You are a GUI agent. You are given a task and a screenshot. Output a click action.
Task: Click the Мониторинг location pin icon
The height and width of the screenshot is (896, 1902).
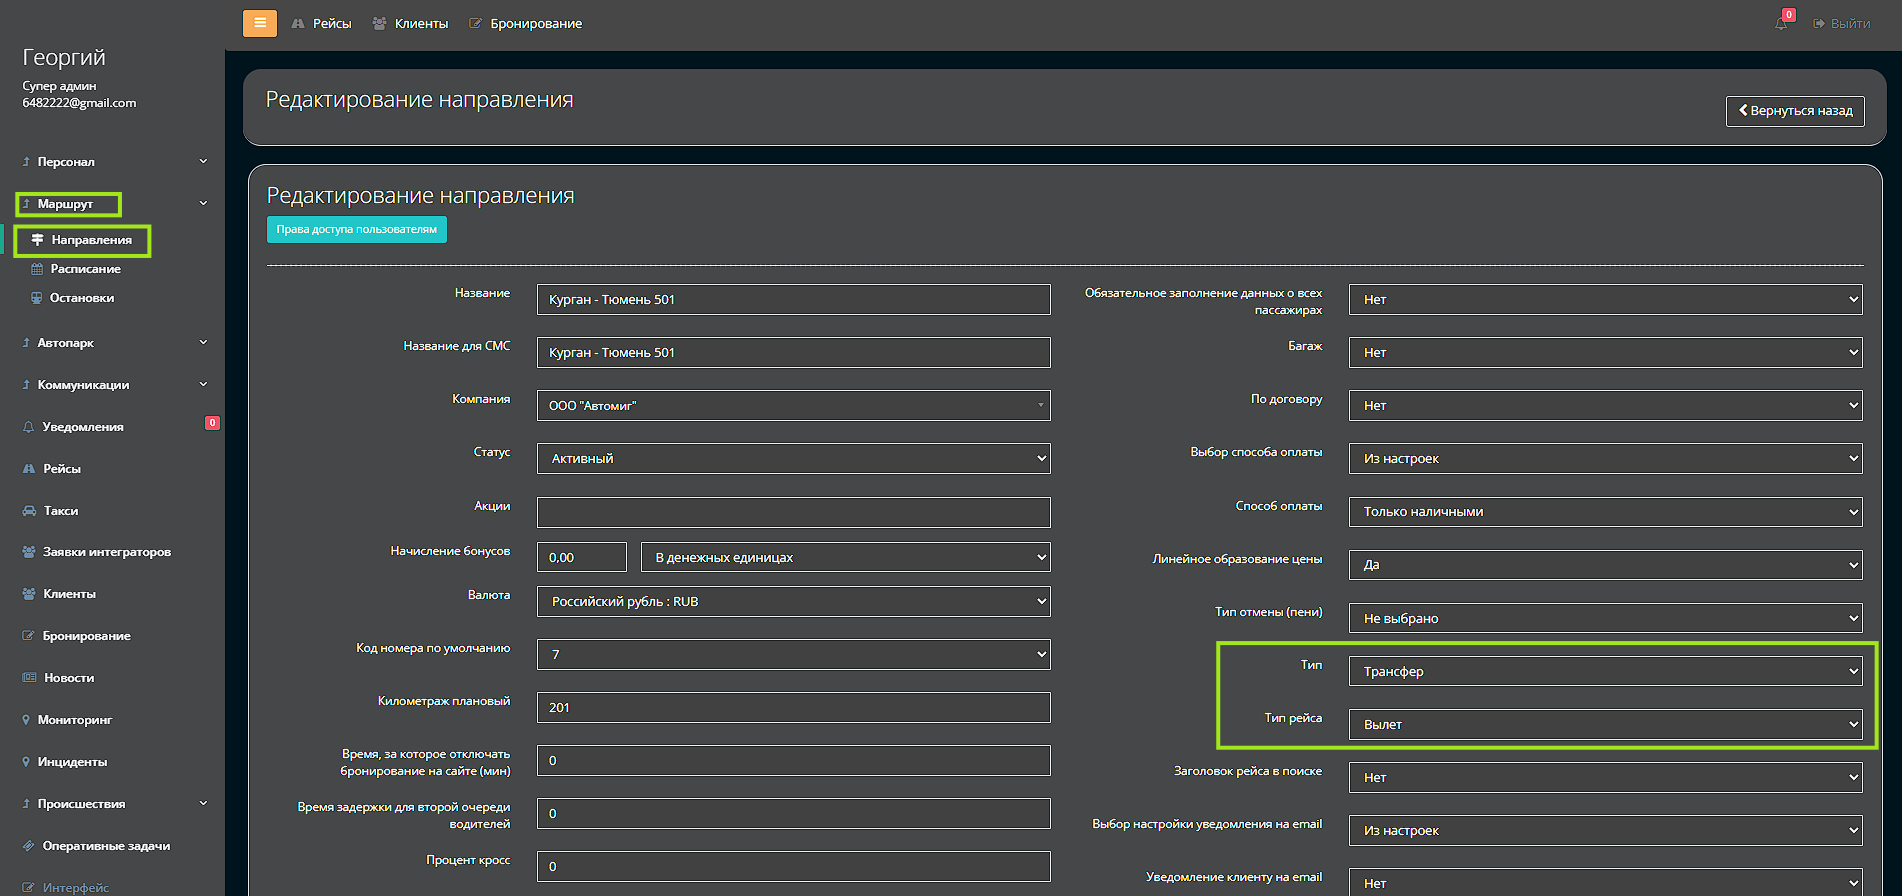26,720
